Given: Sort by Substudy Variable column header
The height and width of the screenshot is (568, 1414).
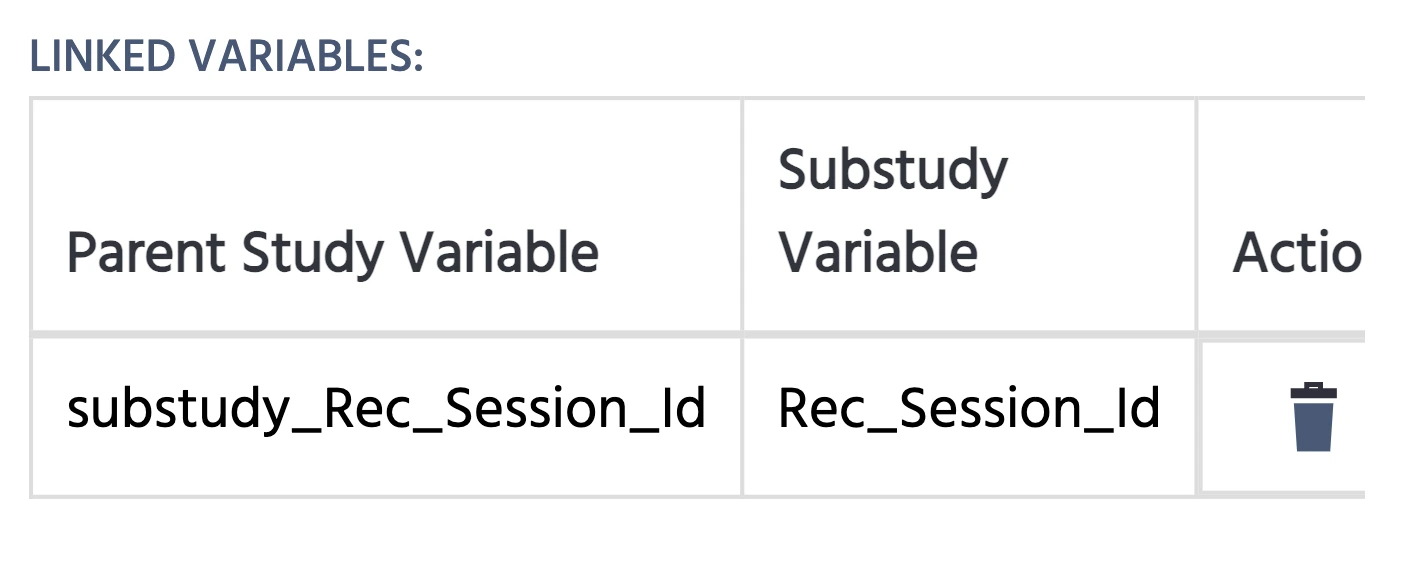Looking at the screenshot, I should pyautogui.click(x=969, y=215).
